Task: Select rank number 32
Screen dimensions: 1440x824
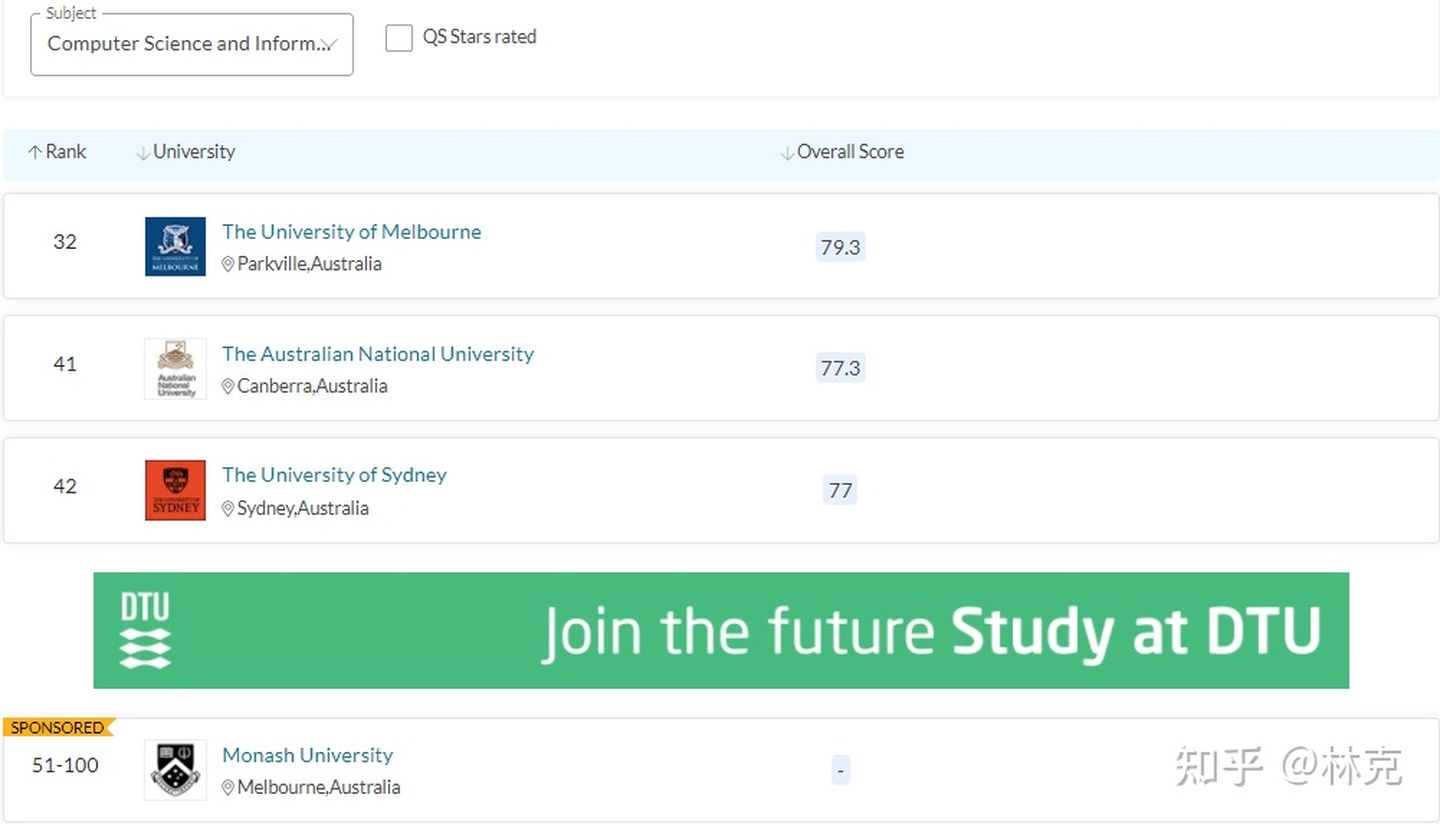Action: [x=65, y=242]
